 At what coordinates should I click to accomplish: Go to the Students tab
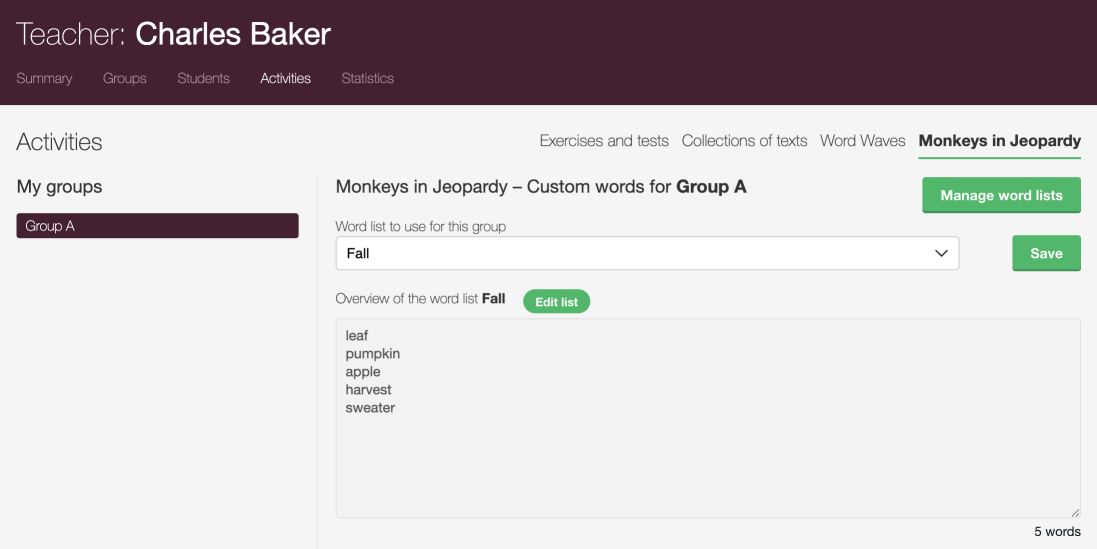pyautogui.click(x=203, y=78)
